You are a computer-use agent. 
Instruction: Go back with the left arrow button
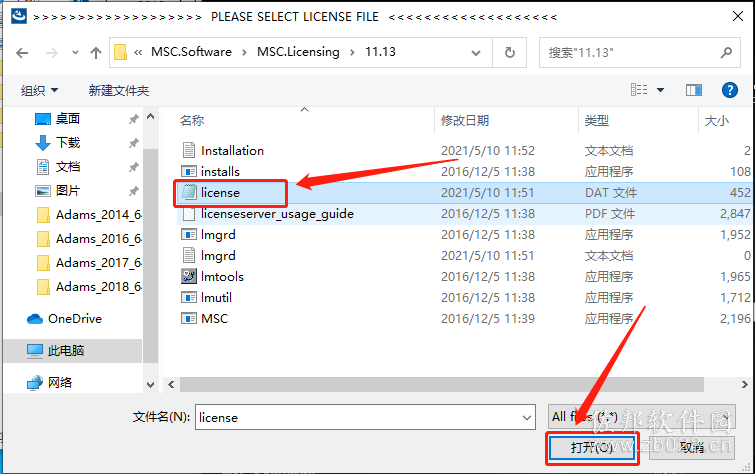tap(22, 53)
